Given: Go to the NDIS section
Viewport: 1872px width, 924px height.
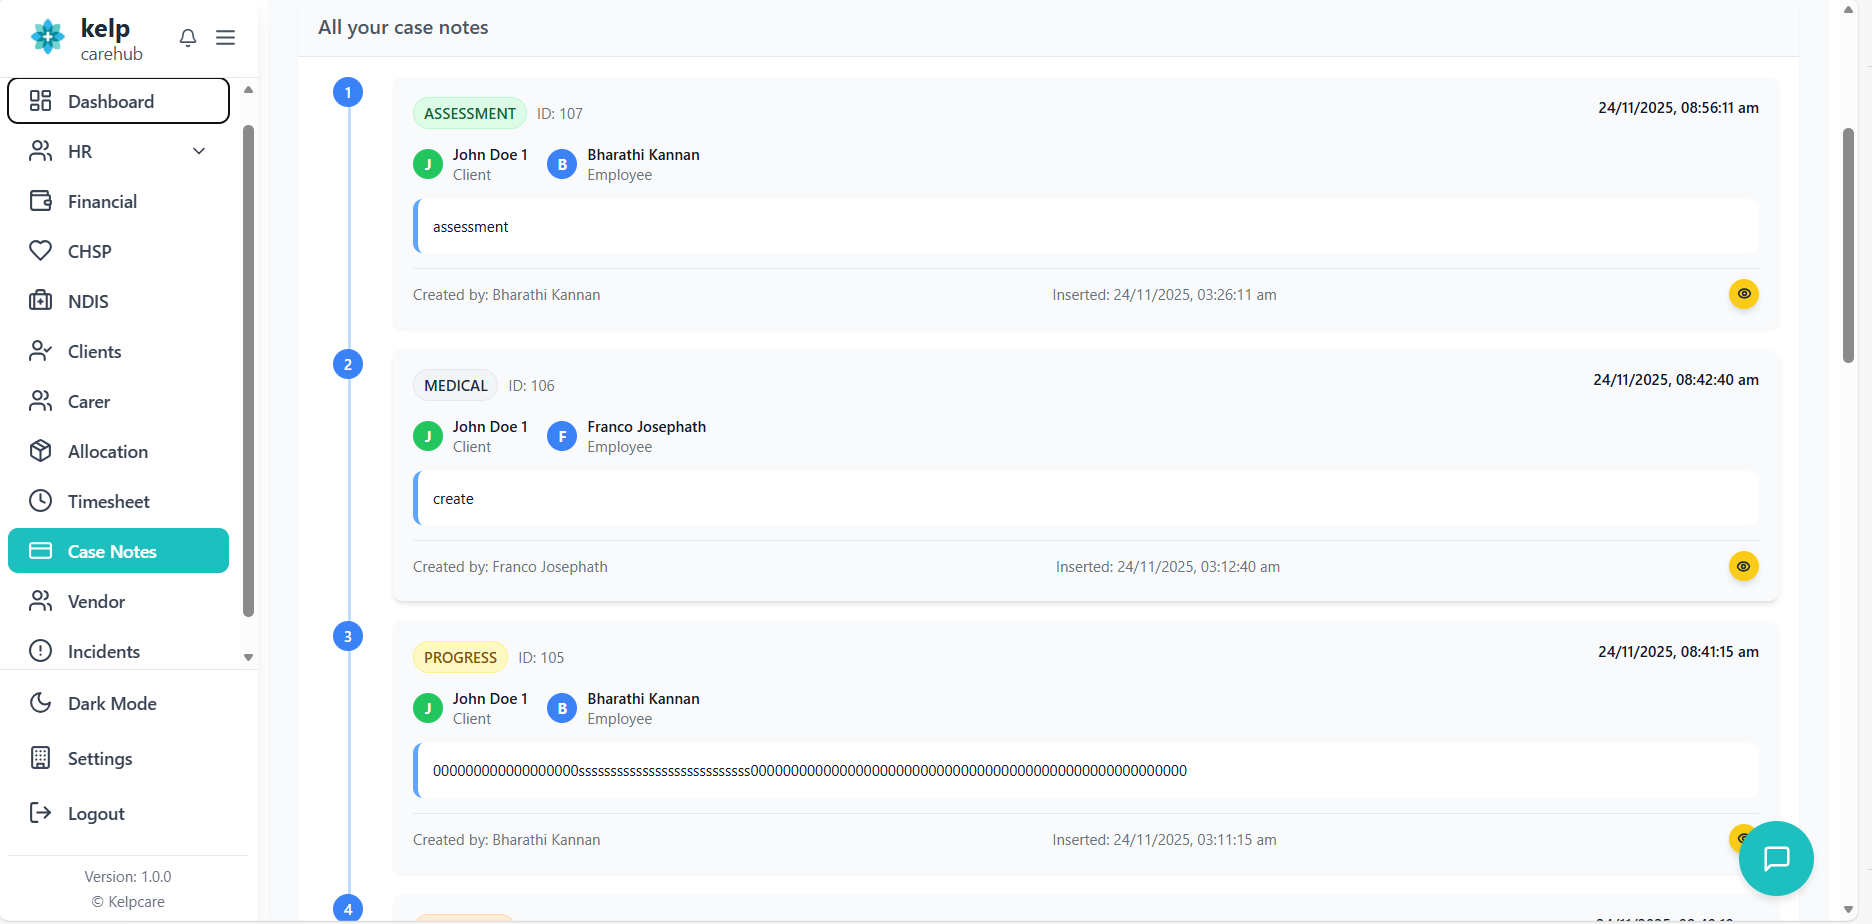Looking at the screenshot, I should [88, 302].
